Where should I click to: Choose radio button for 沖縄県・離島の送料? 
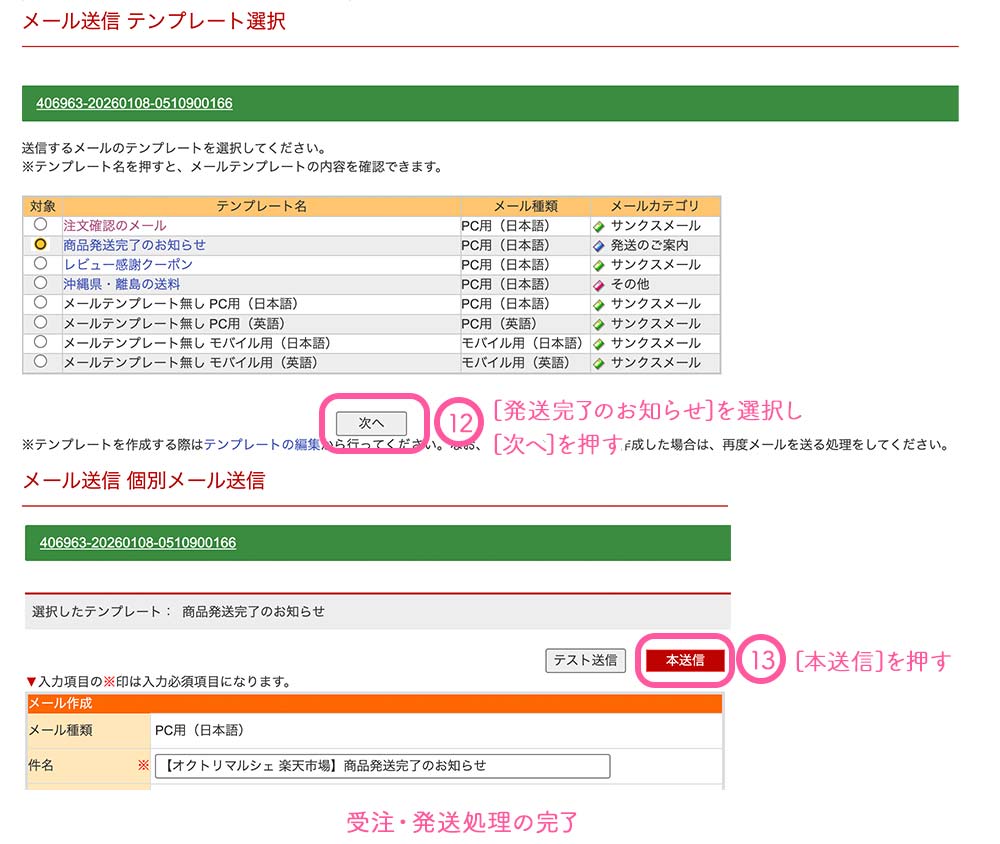[41, 283]
